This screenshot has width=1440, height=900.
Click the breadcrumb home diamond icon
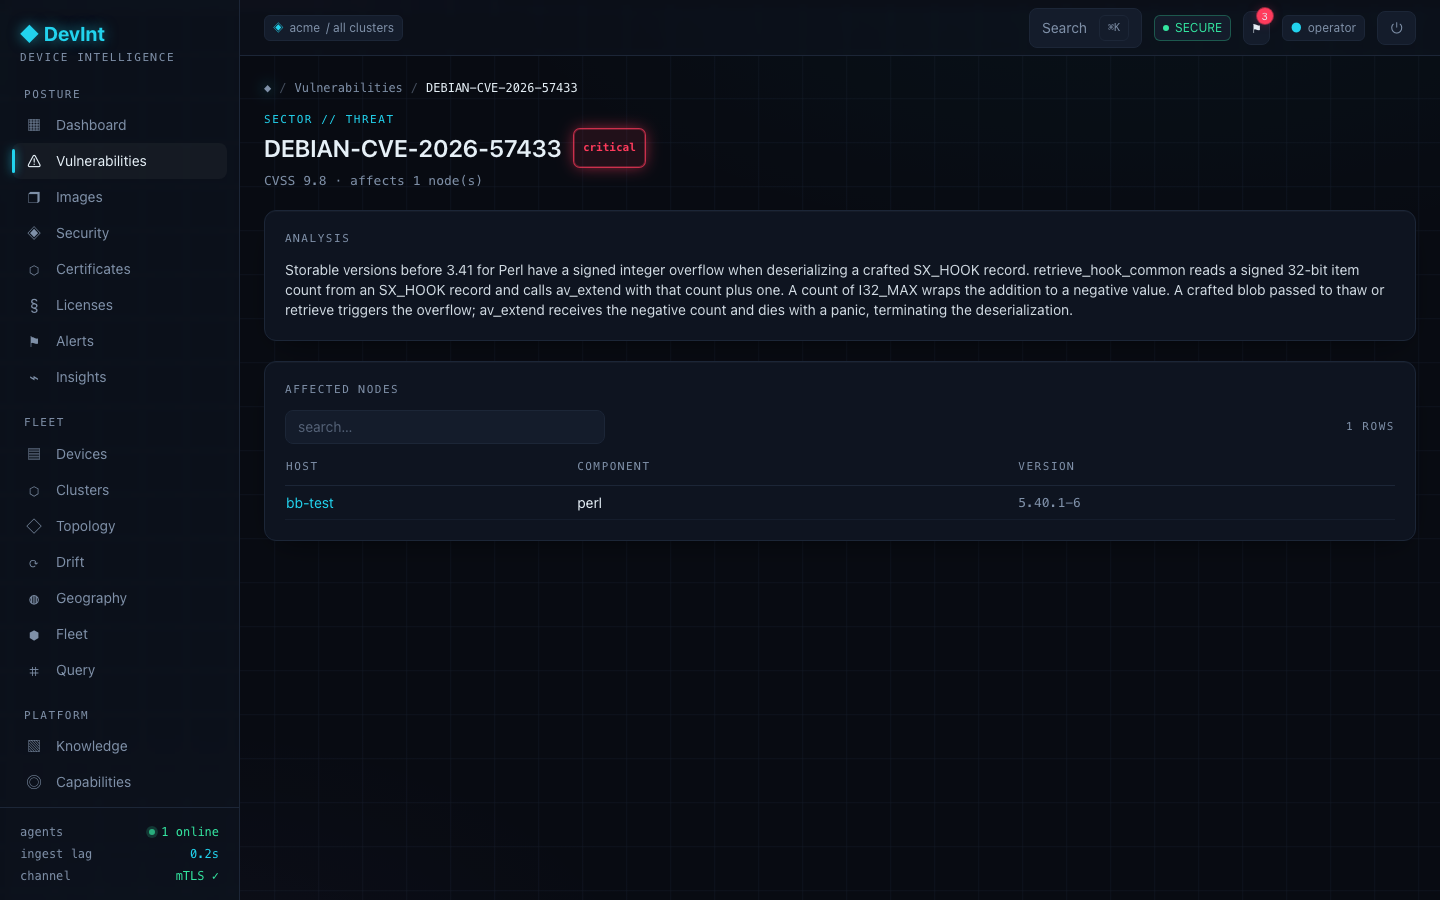267,88
